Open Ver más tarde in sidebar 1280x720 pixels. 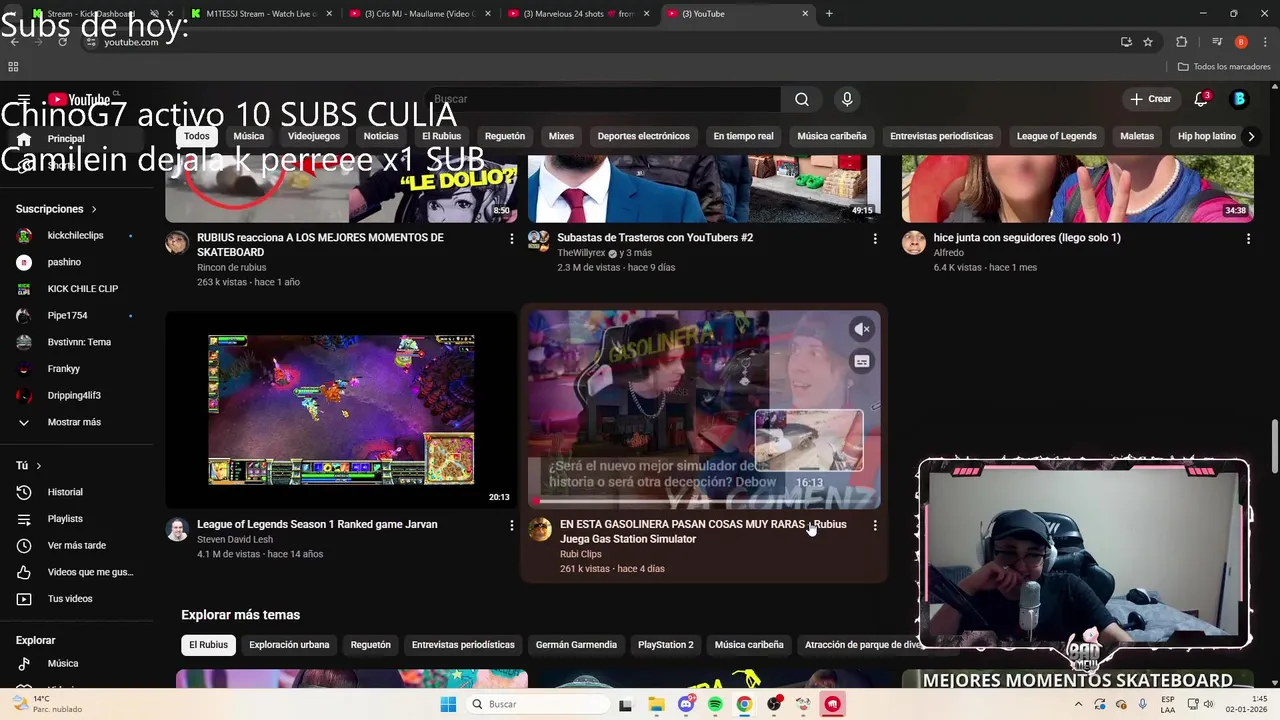[74, 546]
